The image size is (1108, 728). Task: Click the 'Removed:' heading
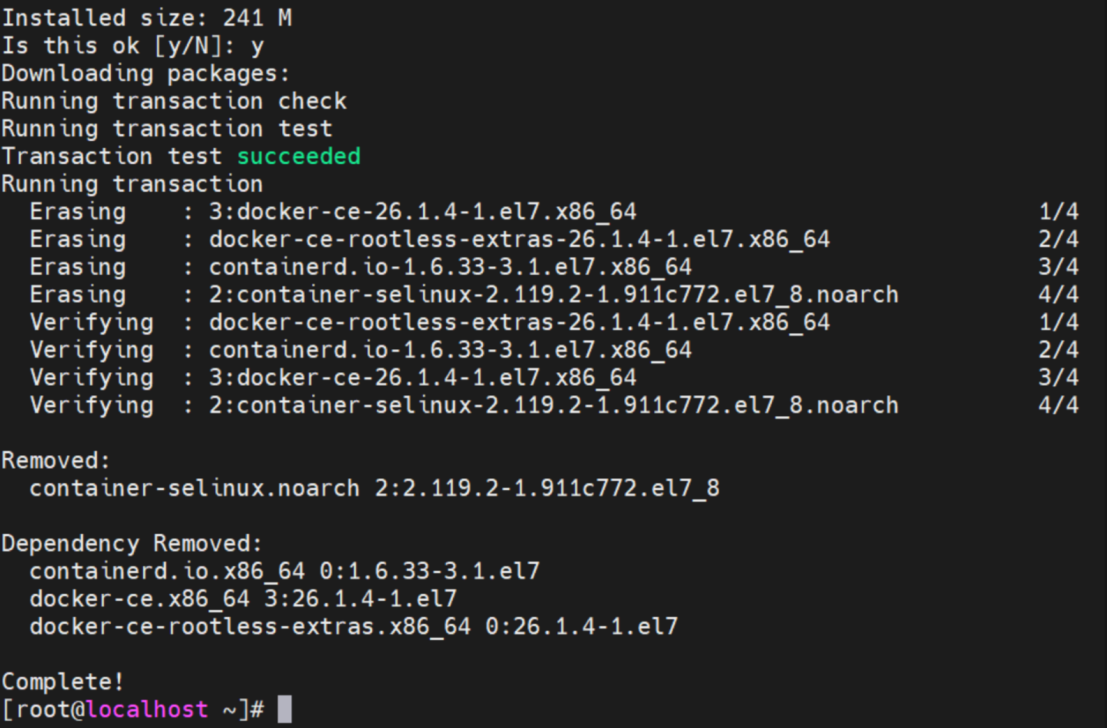[56, 460]
